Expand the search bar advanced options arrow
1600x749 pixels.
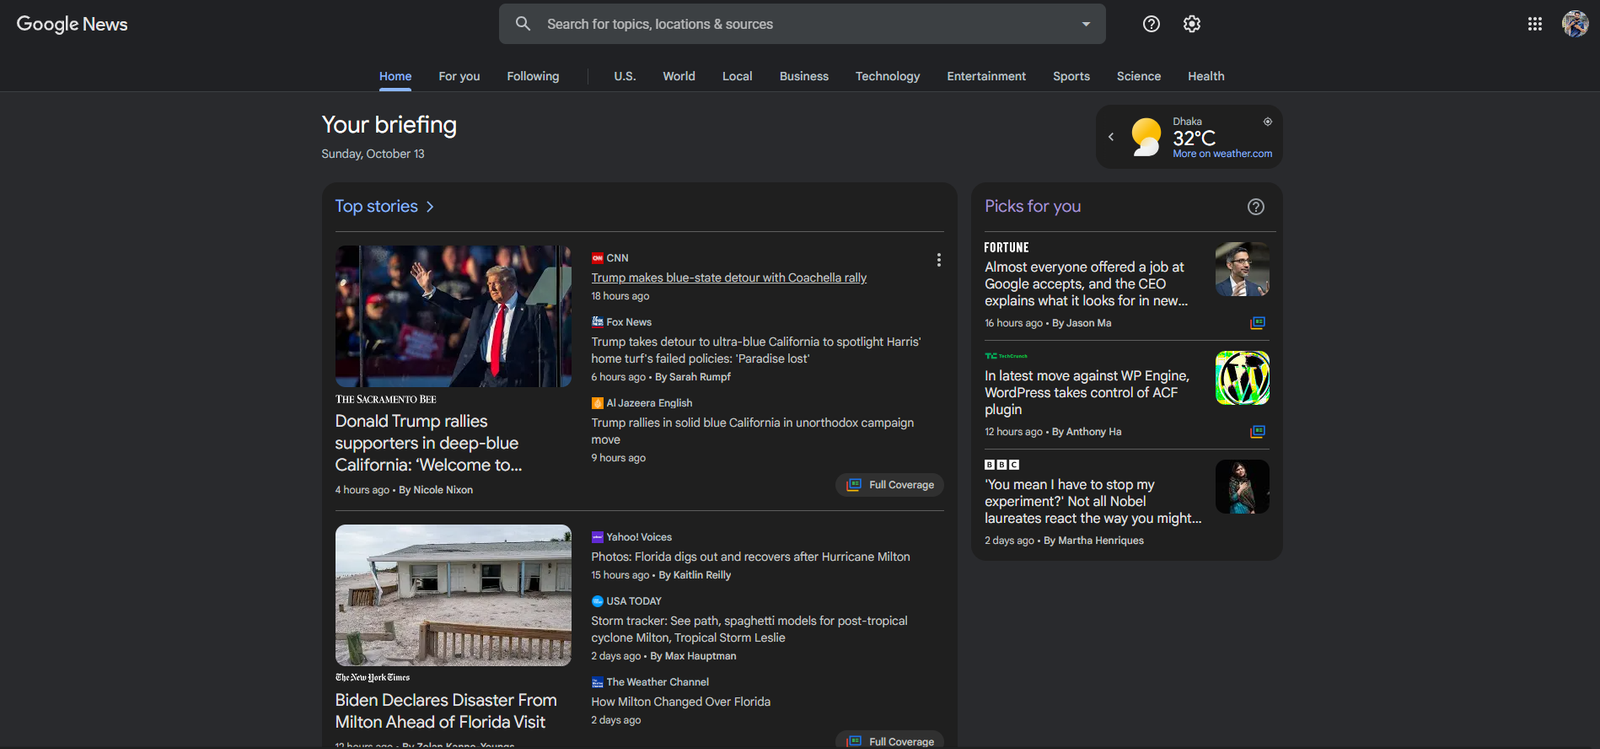1086,24
